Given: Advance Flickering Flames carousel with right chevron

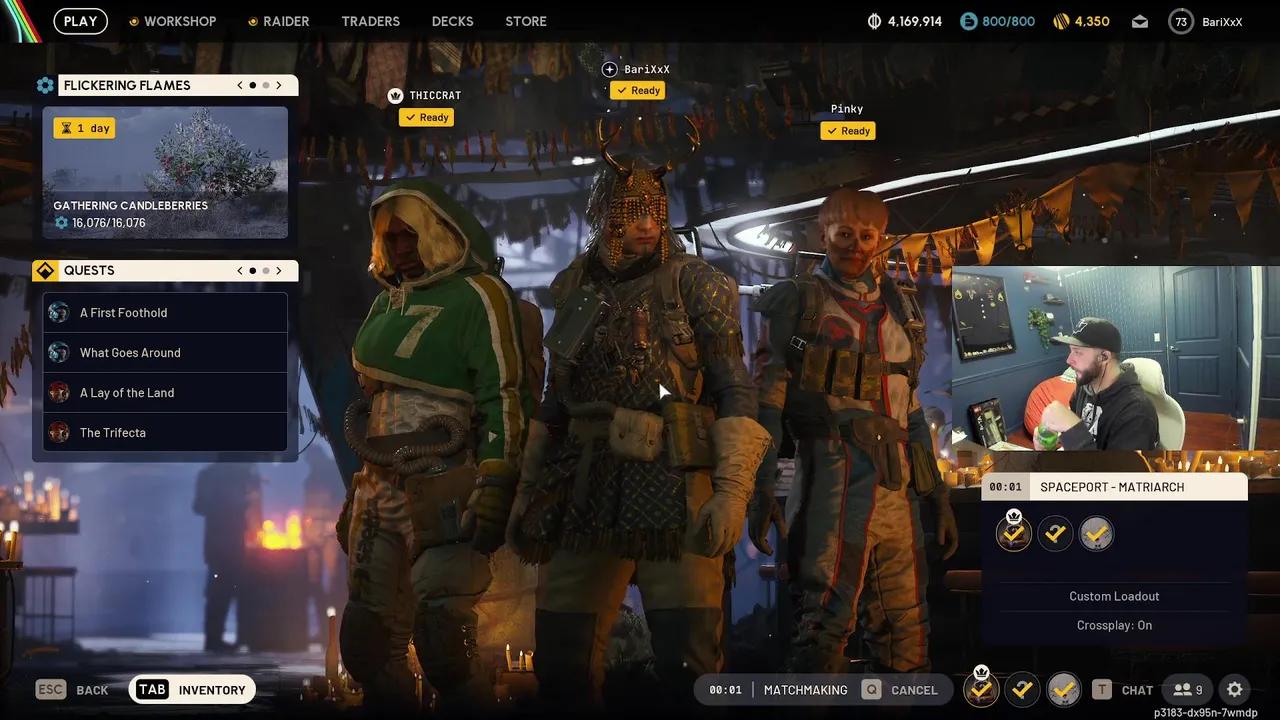Looking at the screenshot, I should (279, 85).
